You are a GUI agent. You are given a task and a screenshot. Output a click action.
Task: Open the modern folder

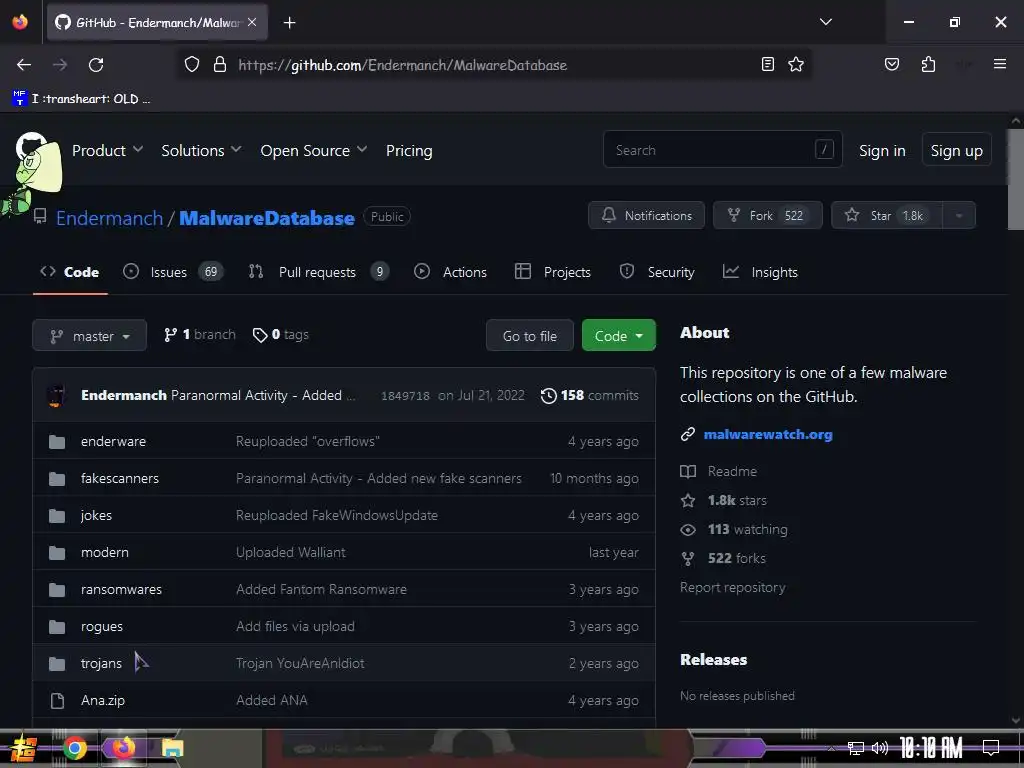tap(104, 552)
